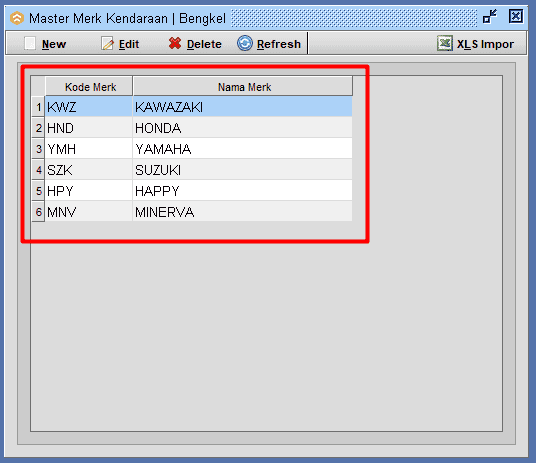
Task: Click the blue Refresh icon
Action: click(245, 43)
